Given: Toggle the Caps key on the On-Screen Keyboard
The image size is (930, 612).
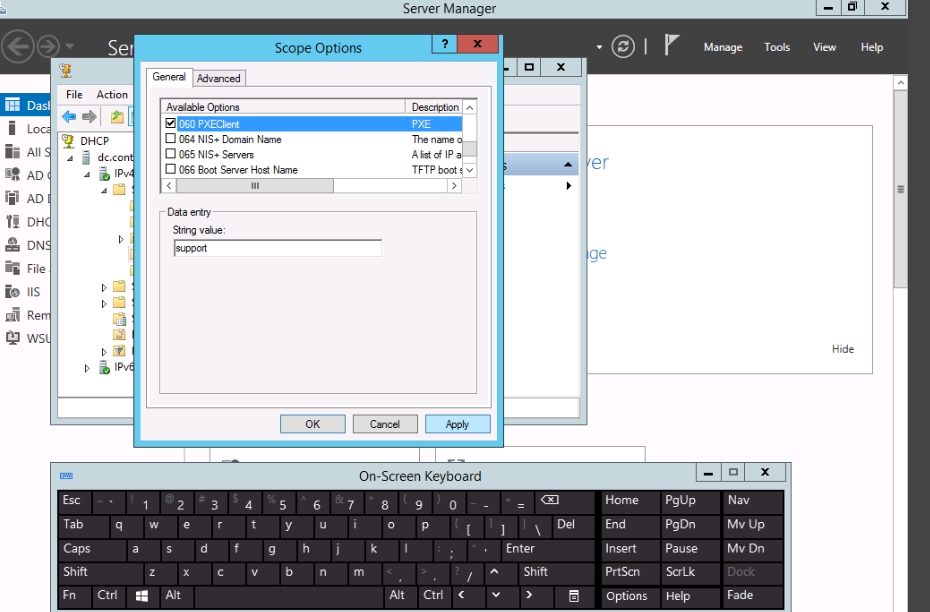Looking at the screenshot, I should click(92, 549).
